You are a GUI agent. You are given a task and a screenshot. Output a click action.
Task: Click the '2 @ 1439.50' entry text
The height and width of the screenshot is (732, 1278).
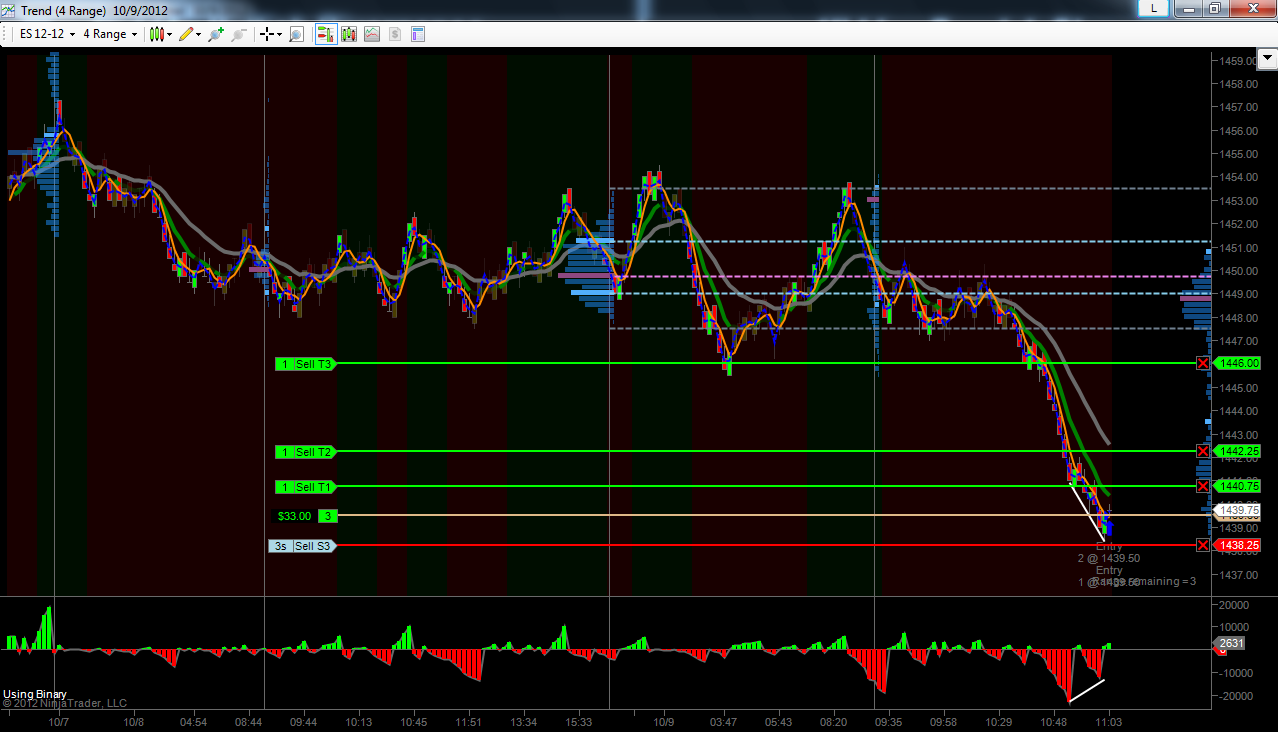click(x=1109, y=558)
